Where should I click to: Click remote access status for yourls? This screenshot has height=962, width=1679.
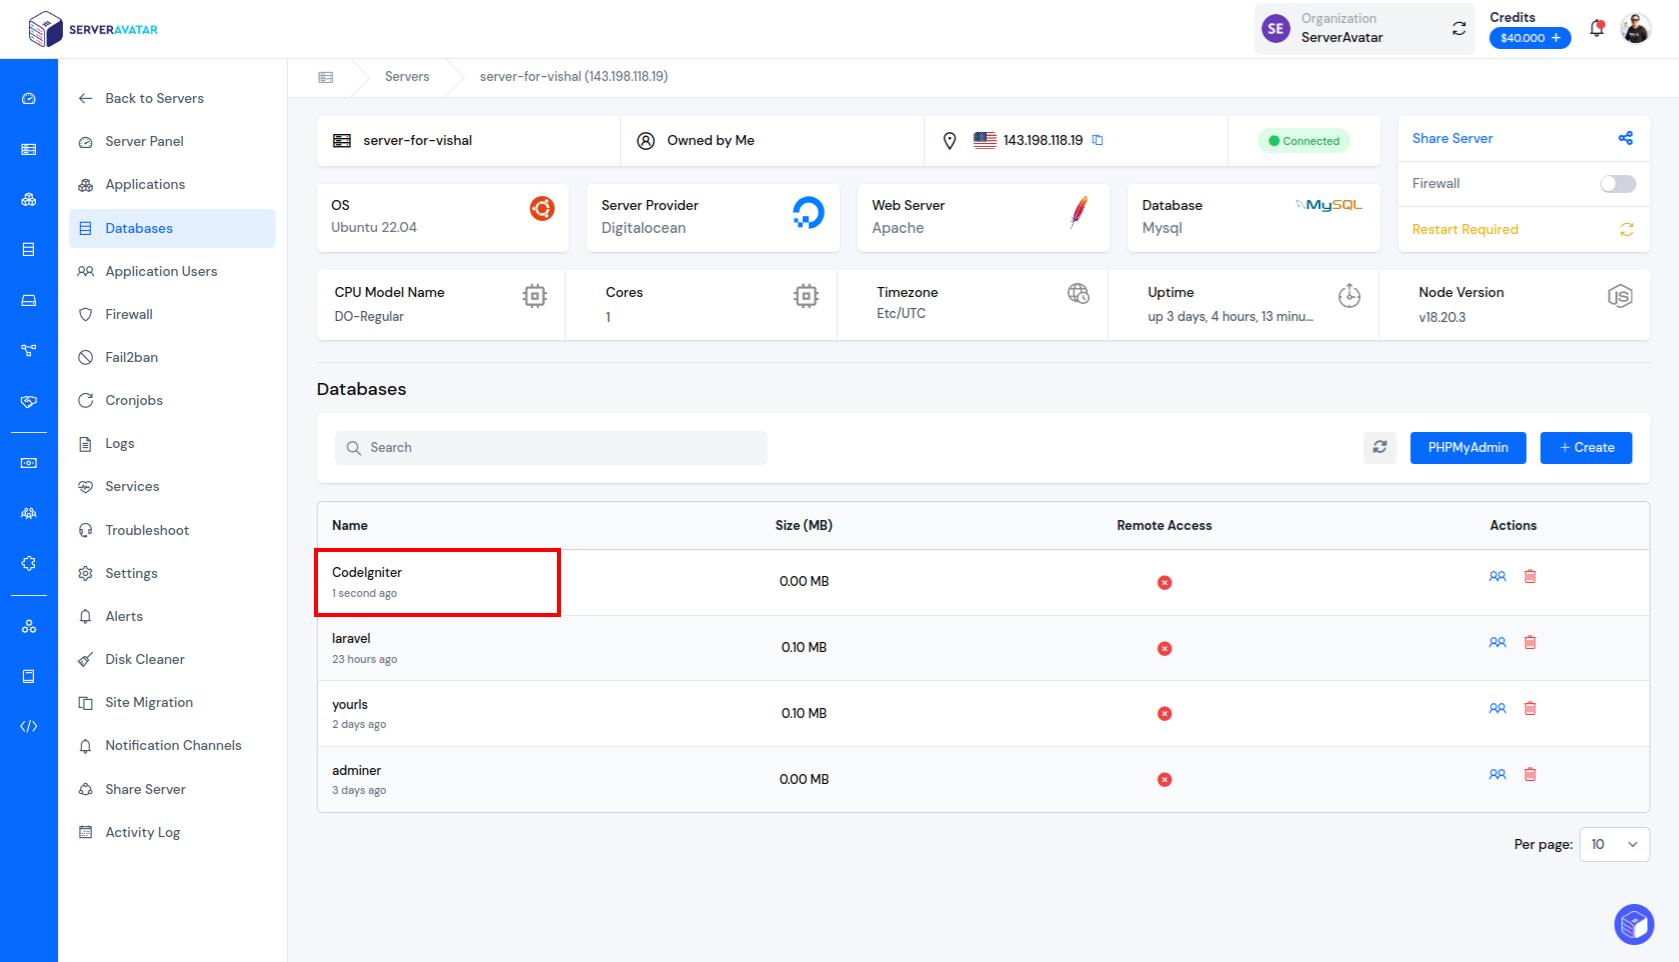1164,714
